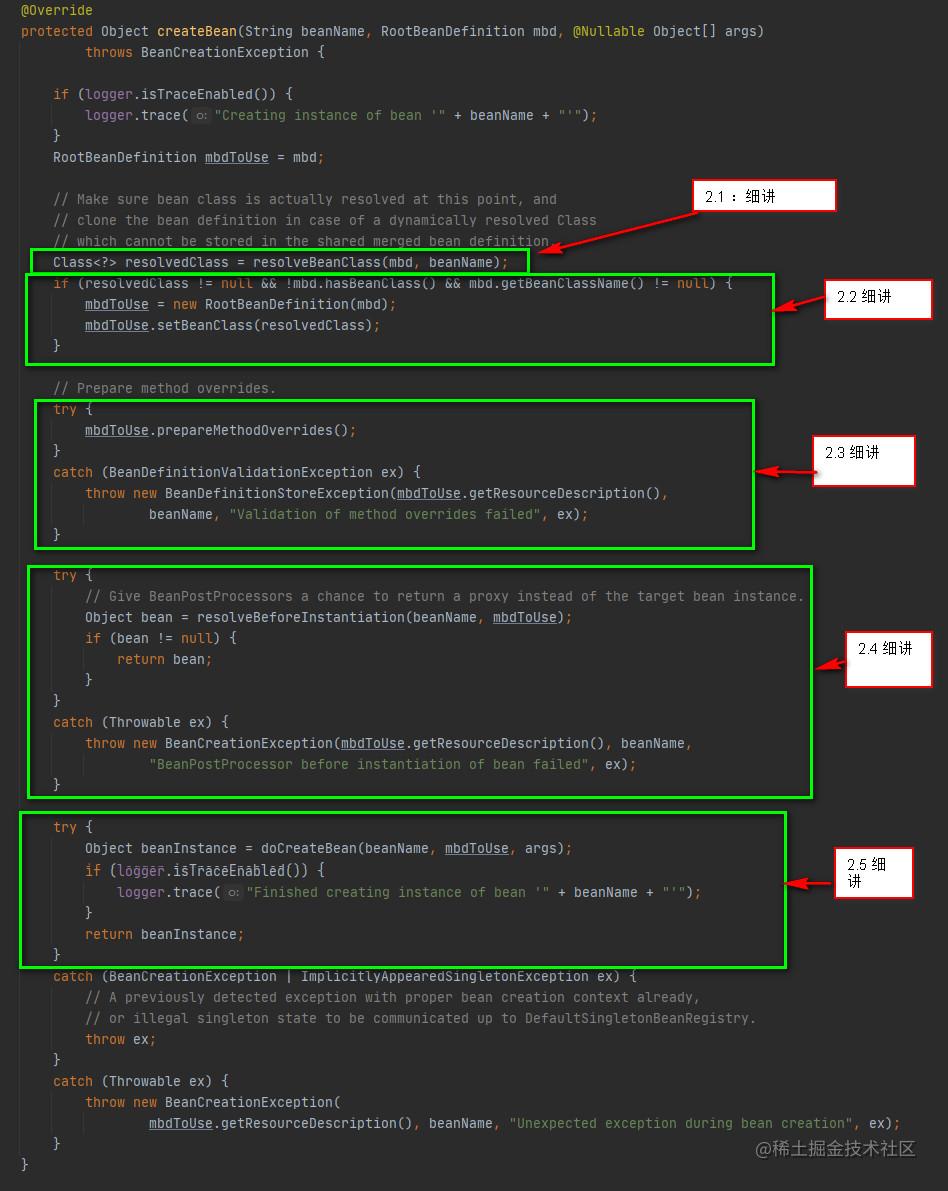
Task: Open the 2.1 细讲 annotation box
Action: (764, 196)
